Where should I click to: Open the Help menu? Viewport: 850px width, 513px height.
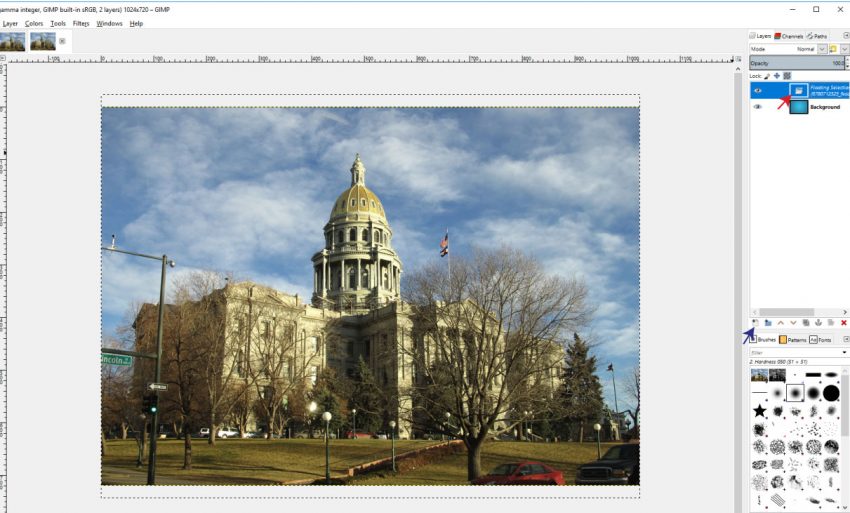point(136,23)
